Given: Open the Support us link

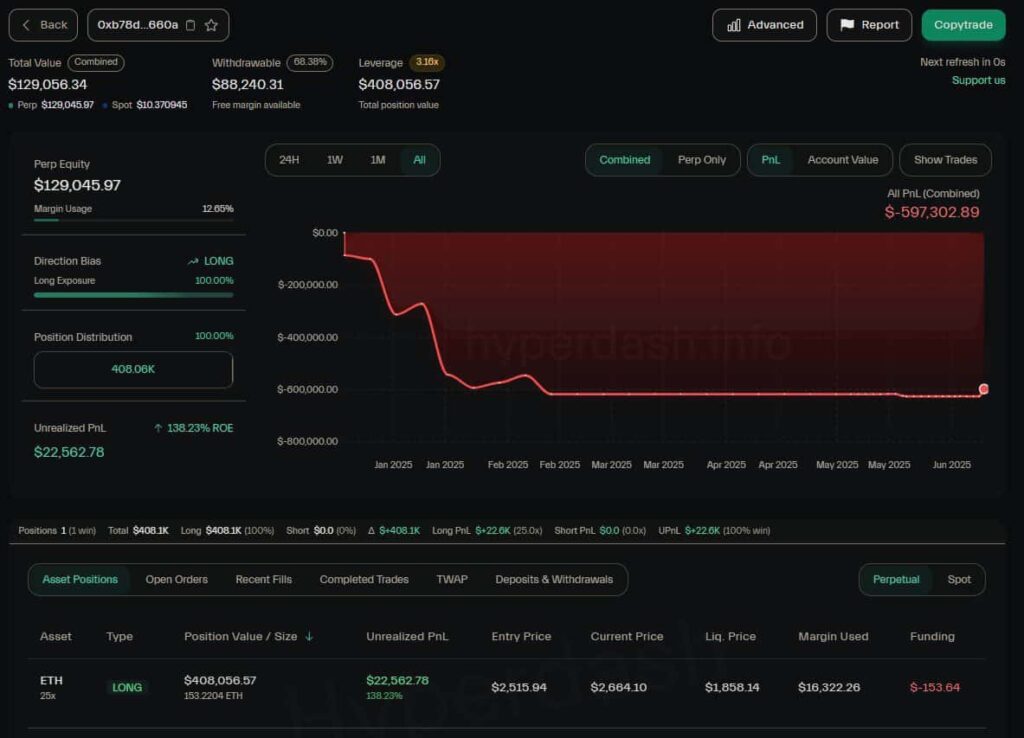Looking at the screenshot, I should coord(978,80).
